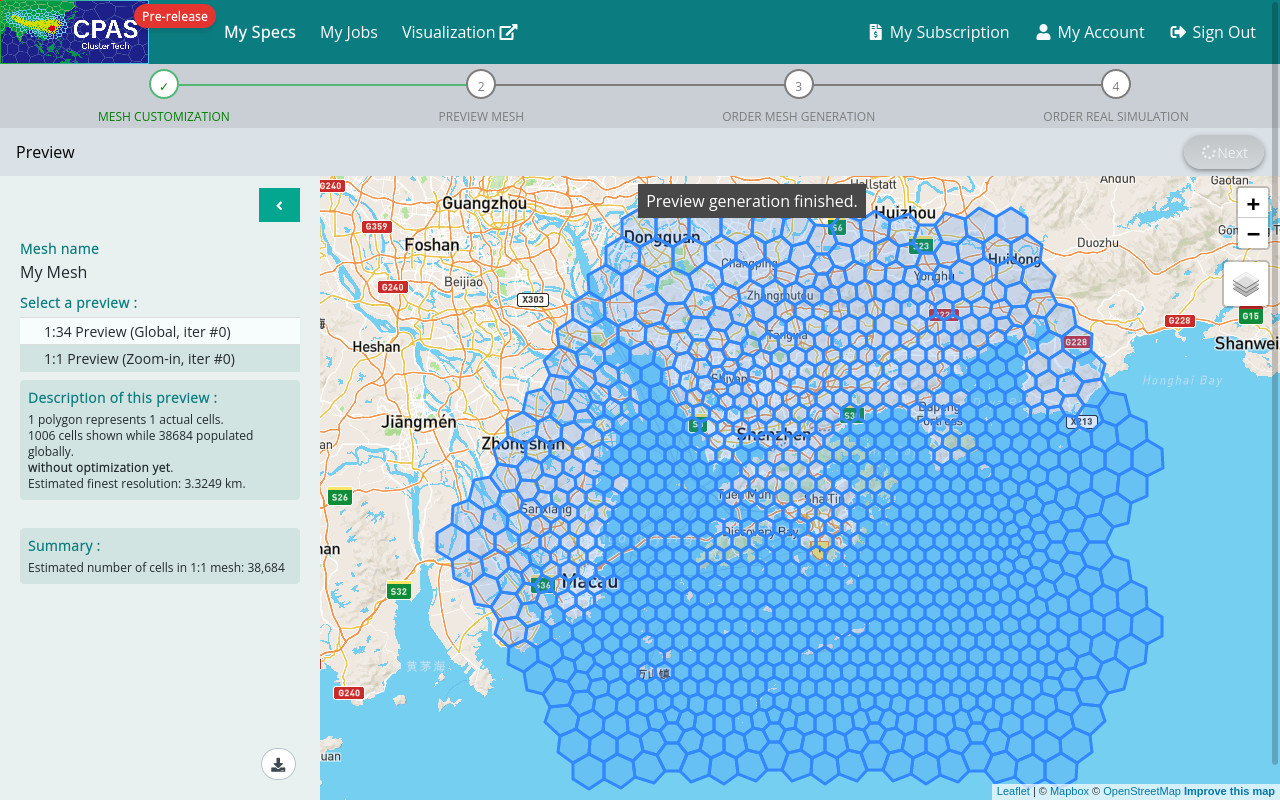The image size is (1280, 800).
Task: Click the Pre-release badge
Action: click(x=175, y=16)
